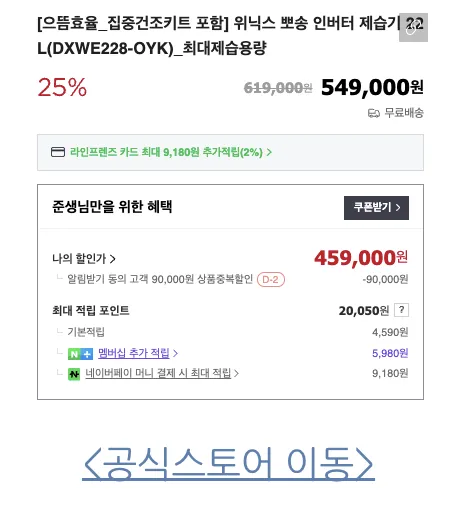Expand chevron after 멤버십 추가 적립
The height and width of the screenshot is (505, 457).
point(175,353)
